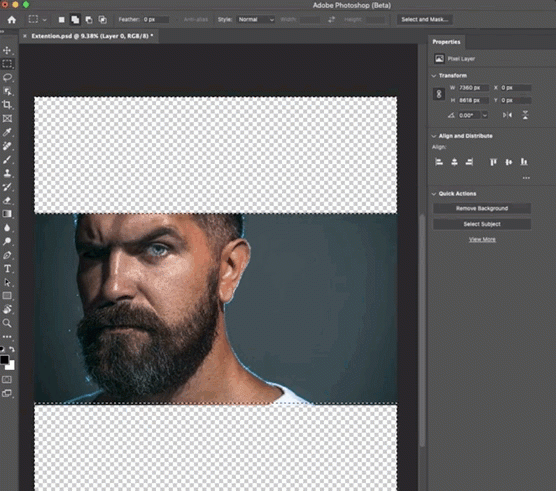Enable Intersect with Selection mode

[x=102, y=20]
